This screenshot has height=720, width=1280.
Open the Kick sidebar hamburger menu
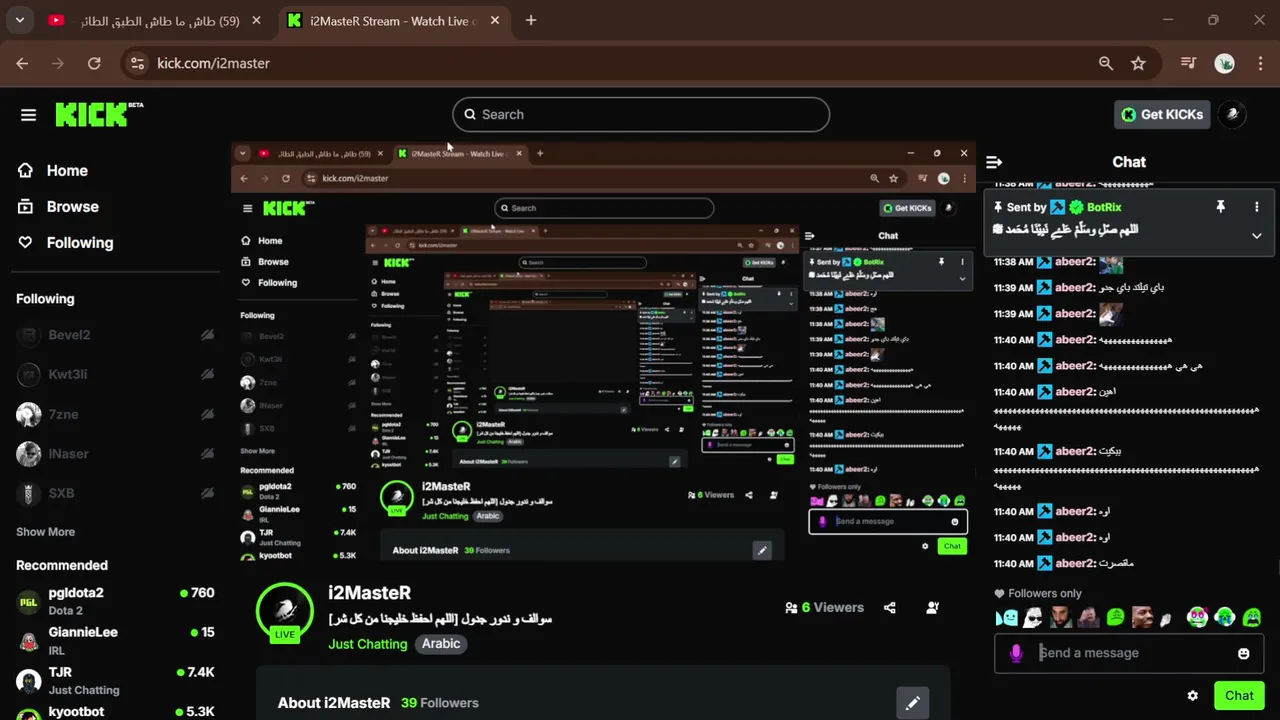point(28,115)
